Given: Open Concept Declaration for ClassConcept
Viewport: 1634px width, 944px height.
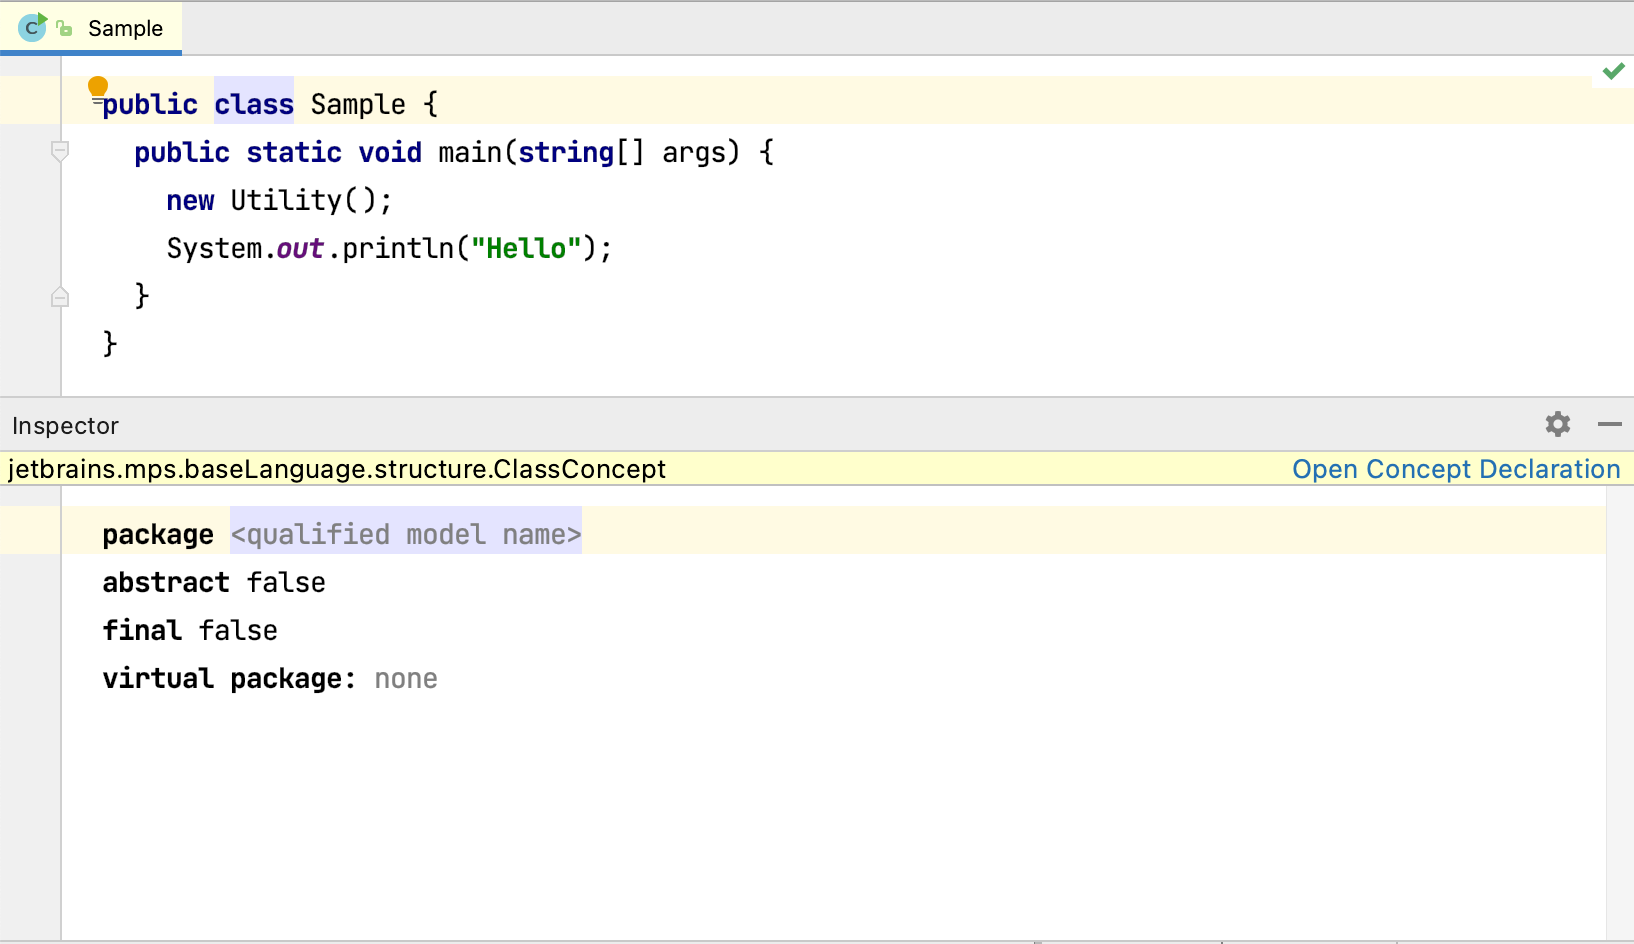Looking at the screenshot, I should [1456, 468].
